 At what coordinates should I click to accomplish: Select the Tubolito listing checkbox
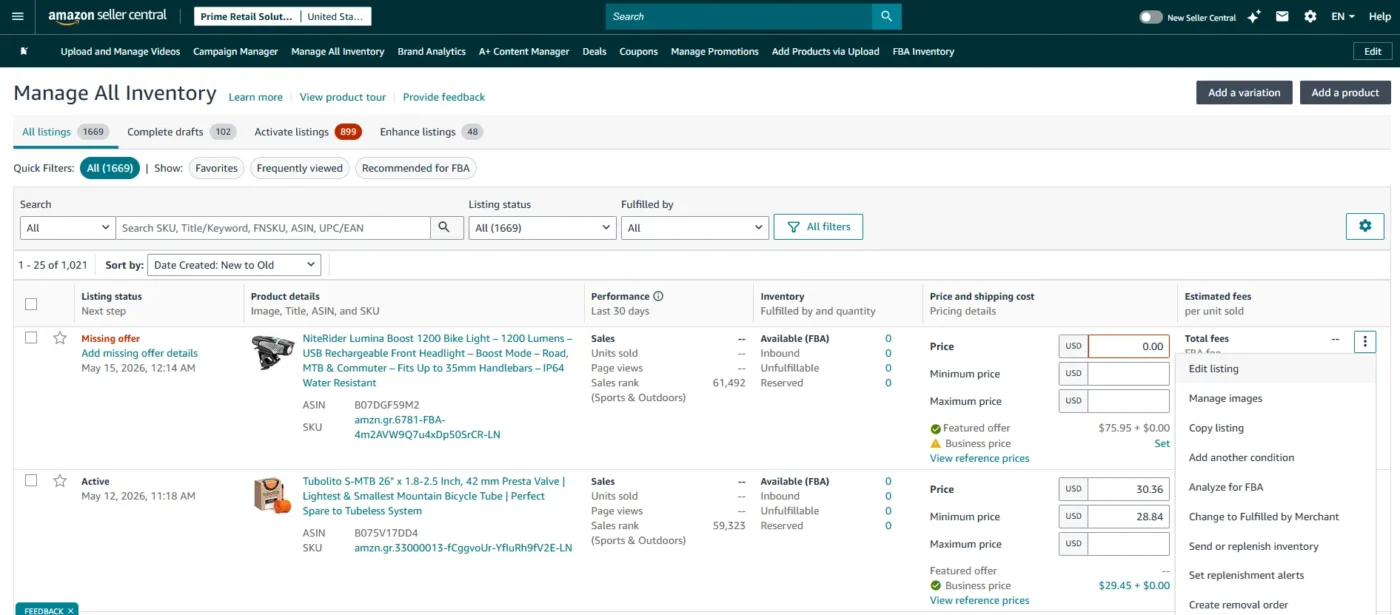[x=31, y=481]
